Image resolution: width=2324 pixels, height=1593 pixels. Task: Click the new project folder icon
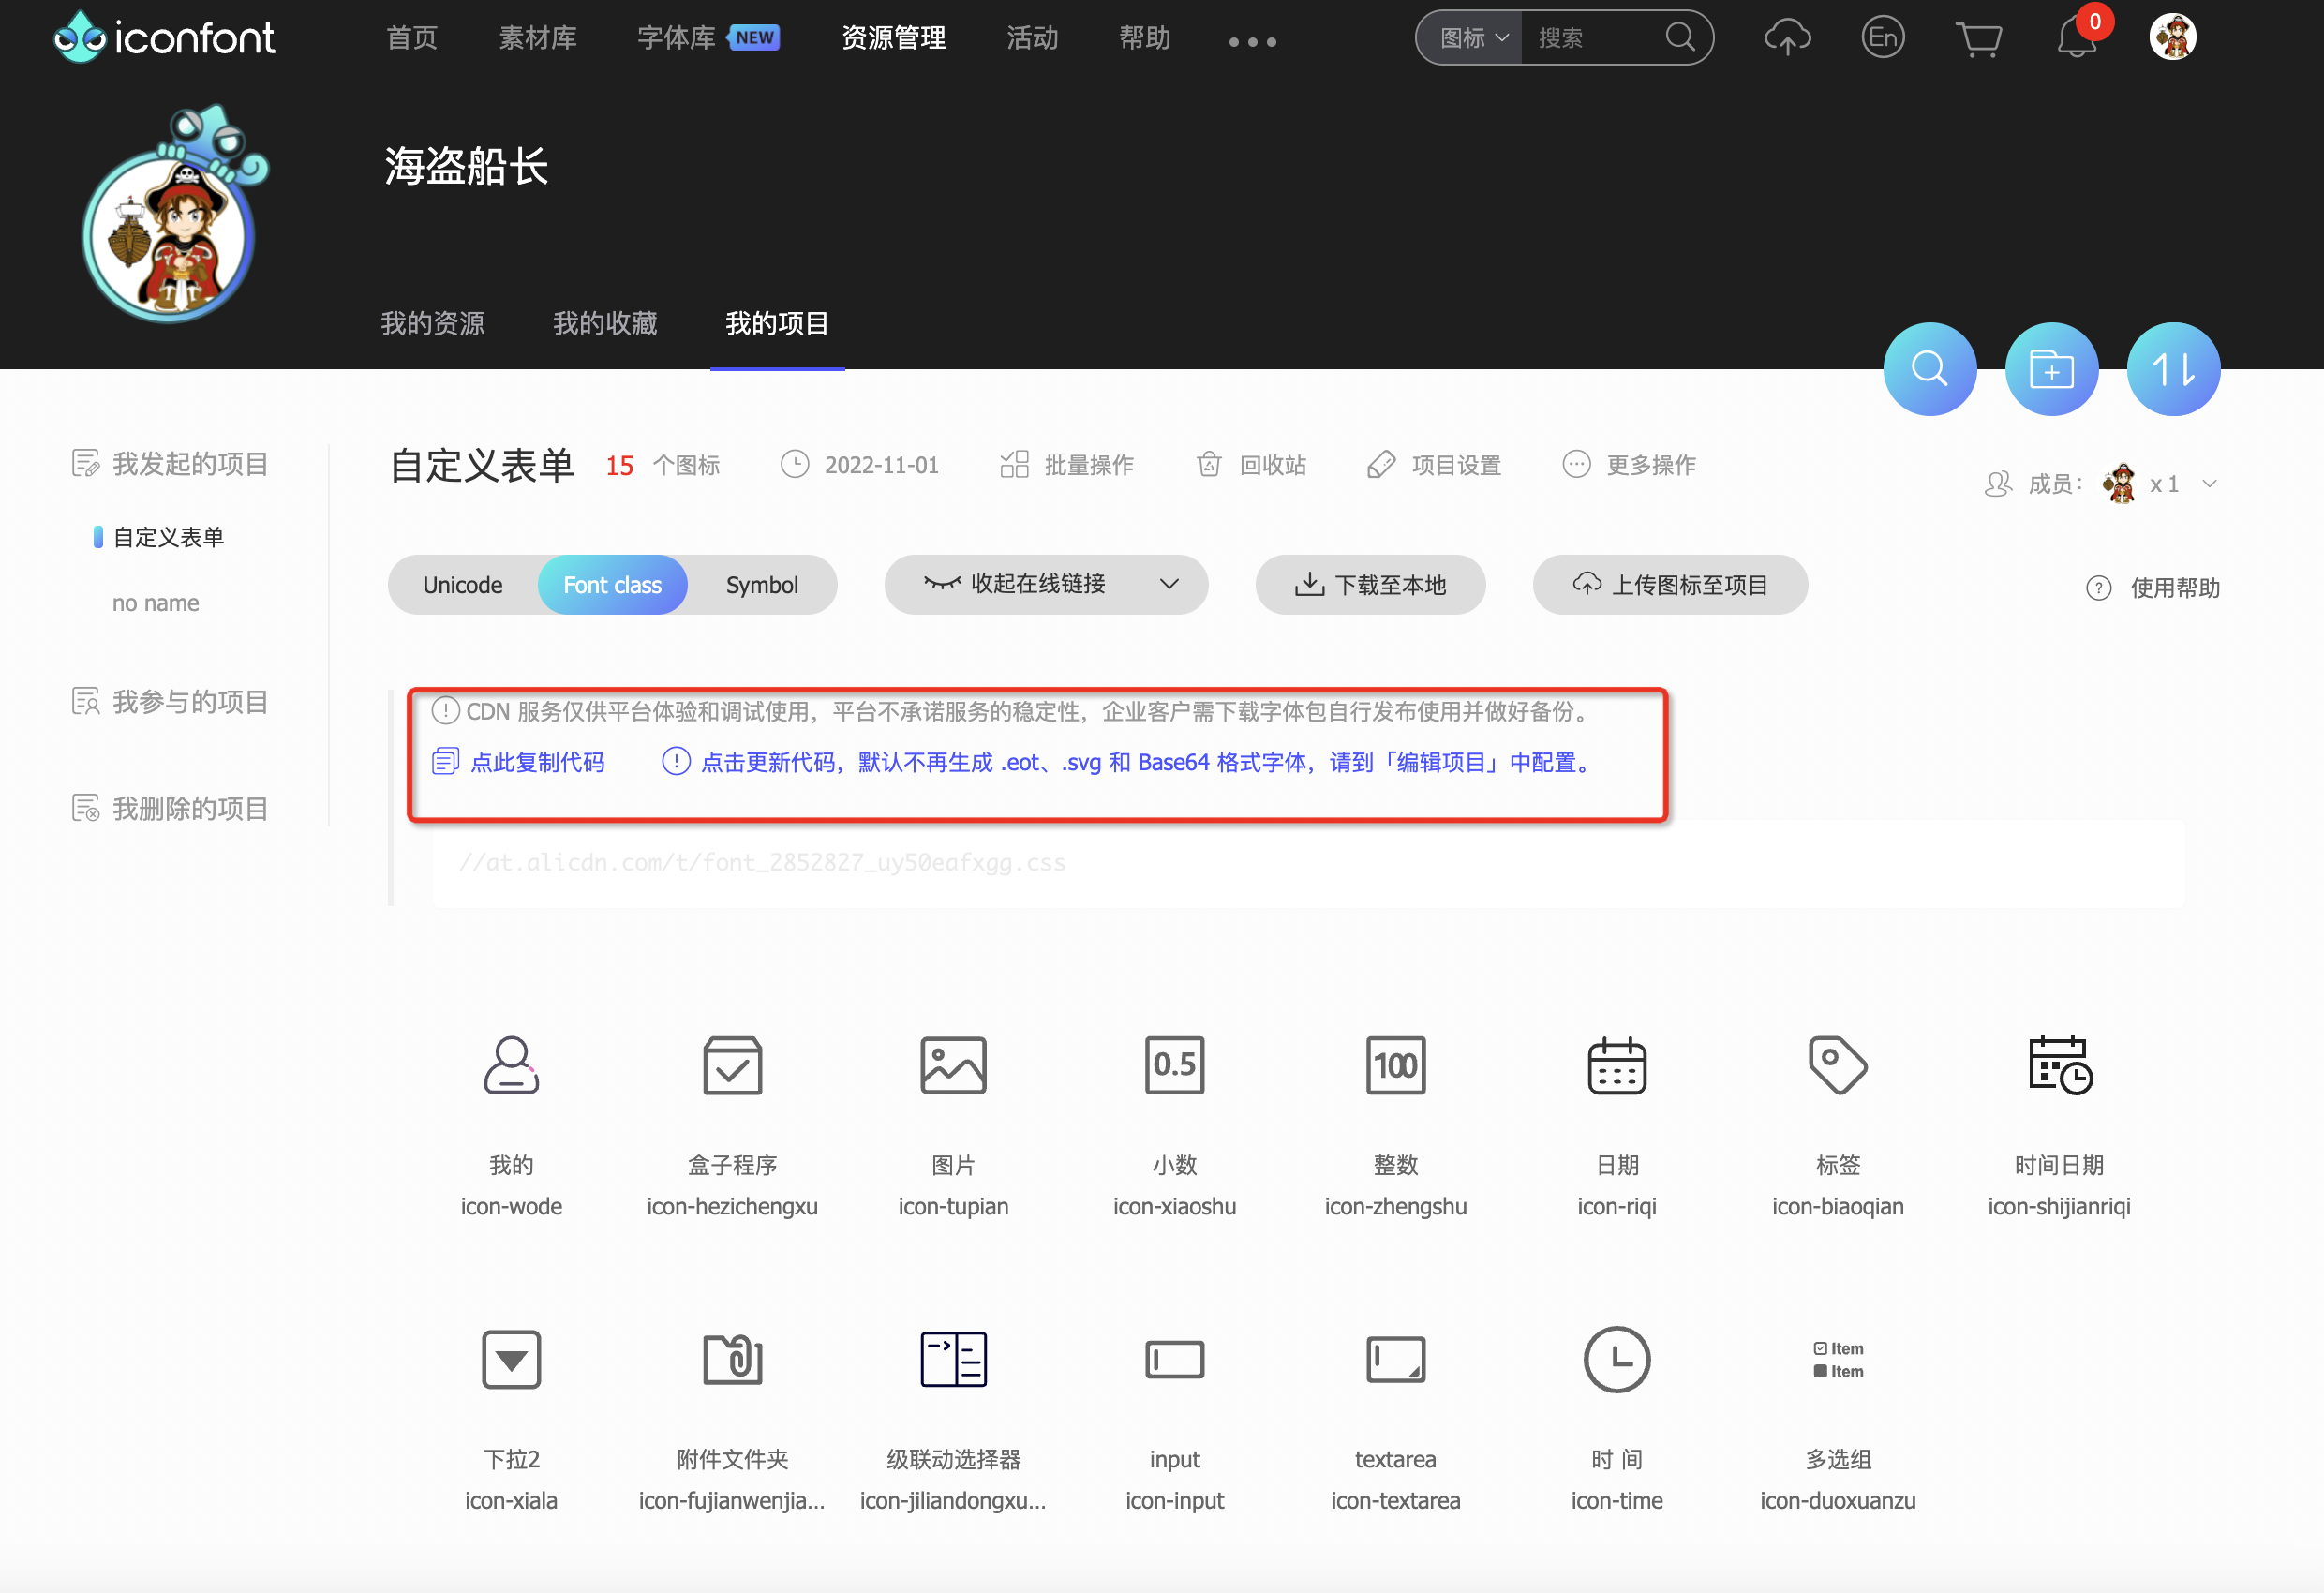2051,369
